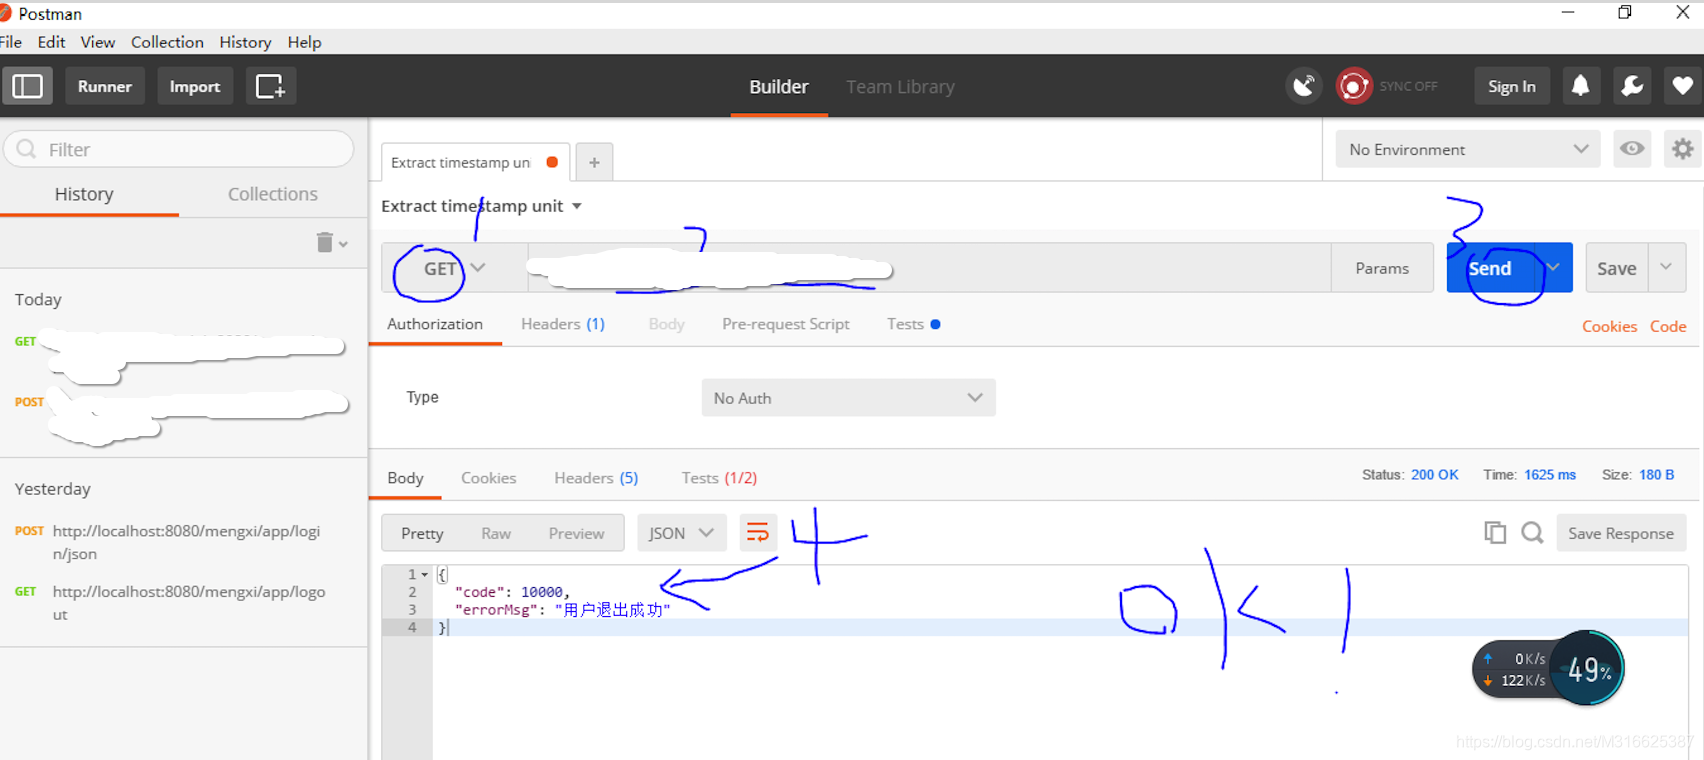Open the trash icon dropdown arrow
The height and width of the screenshot is (760, 1704).
point(343,244)
